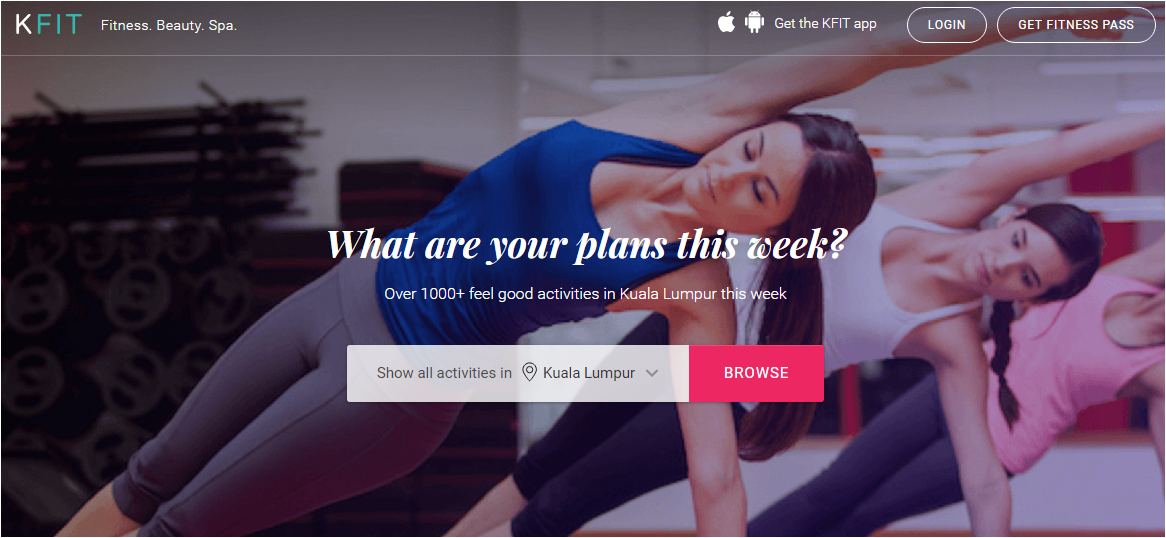This screenshot has height=538, width=1166.
Task: Expand the city chevron arrow
Action: (x=652, y=373)
